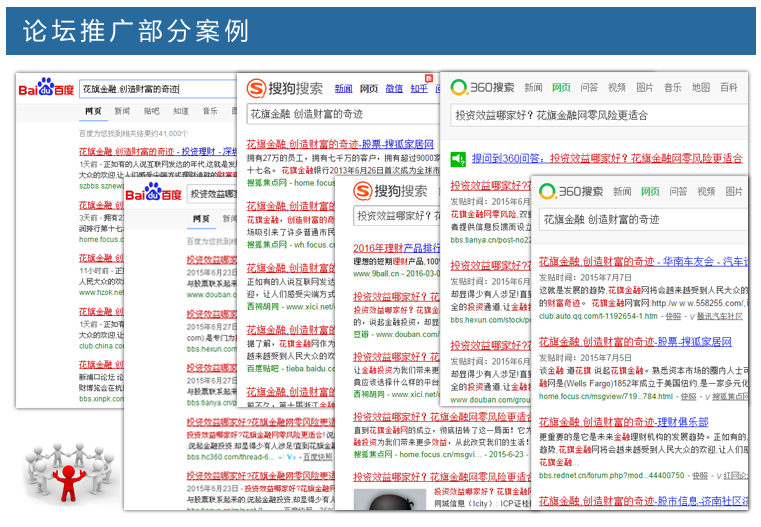The height and width of the screenshot is (527, 761).
Task: Click the 百度贴吧 - tieba.baidu.c URL
Action: 291,369
